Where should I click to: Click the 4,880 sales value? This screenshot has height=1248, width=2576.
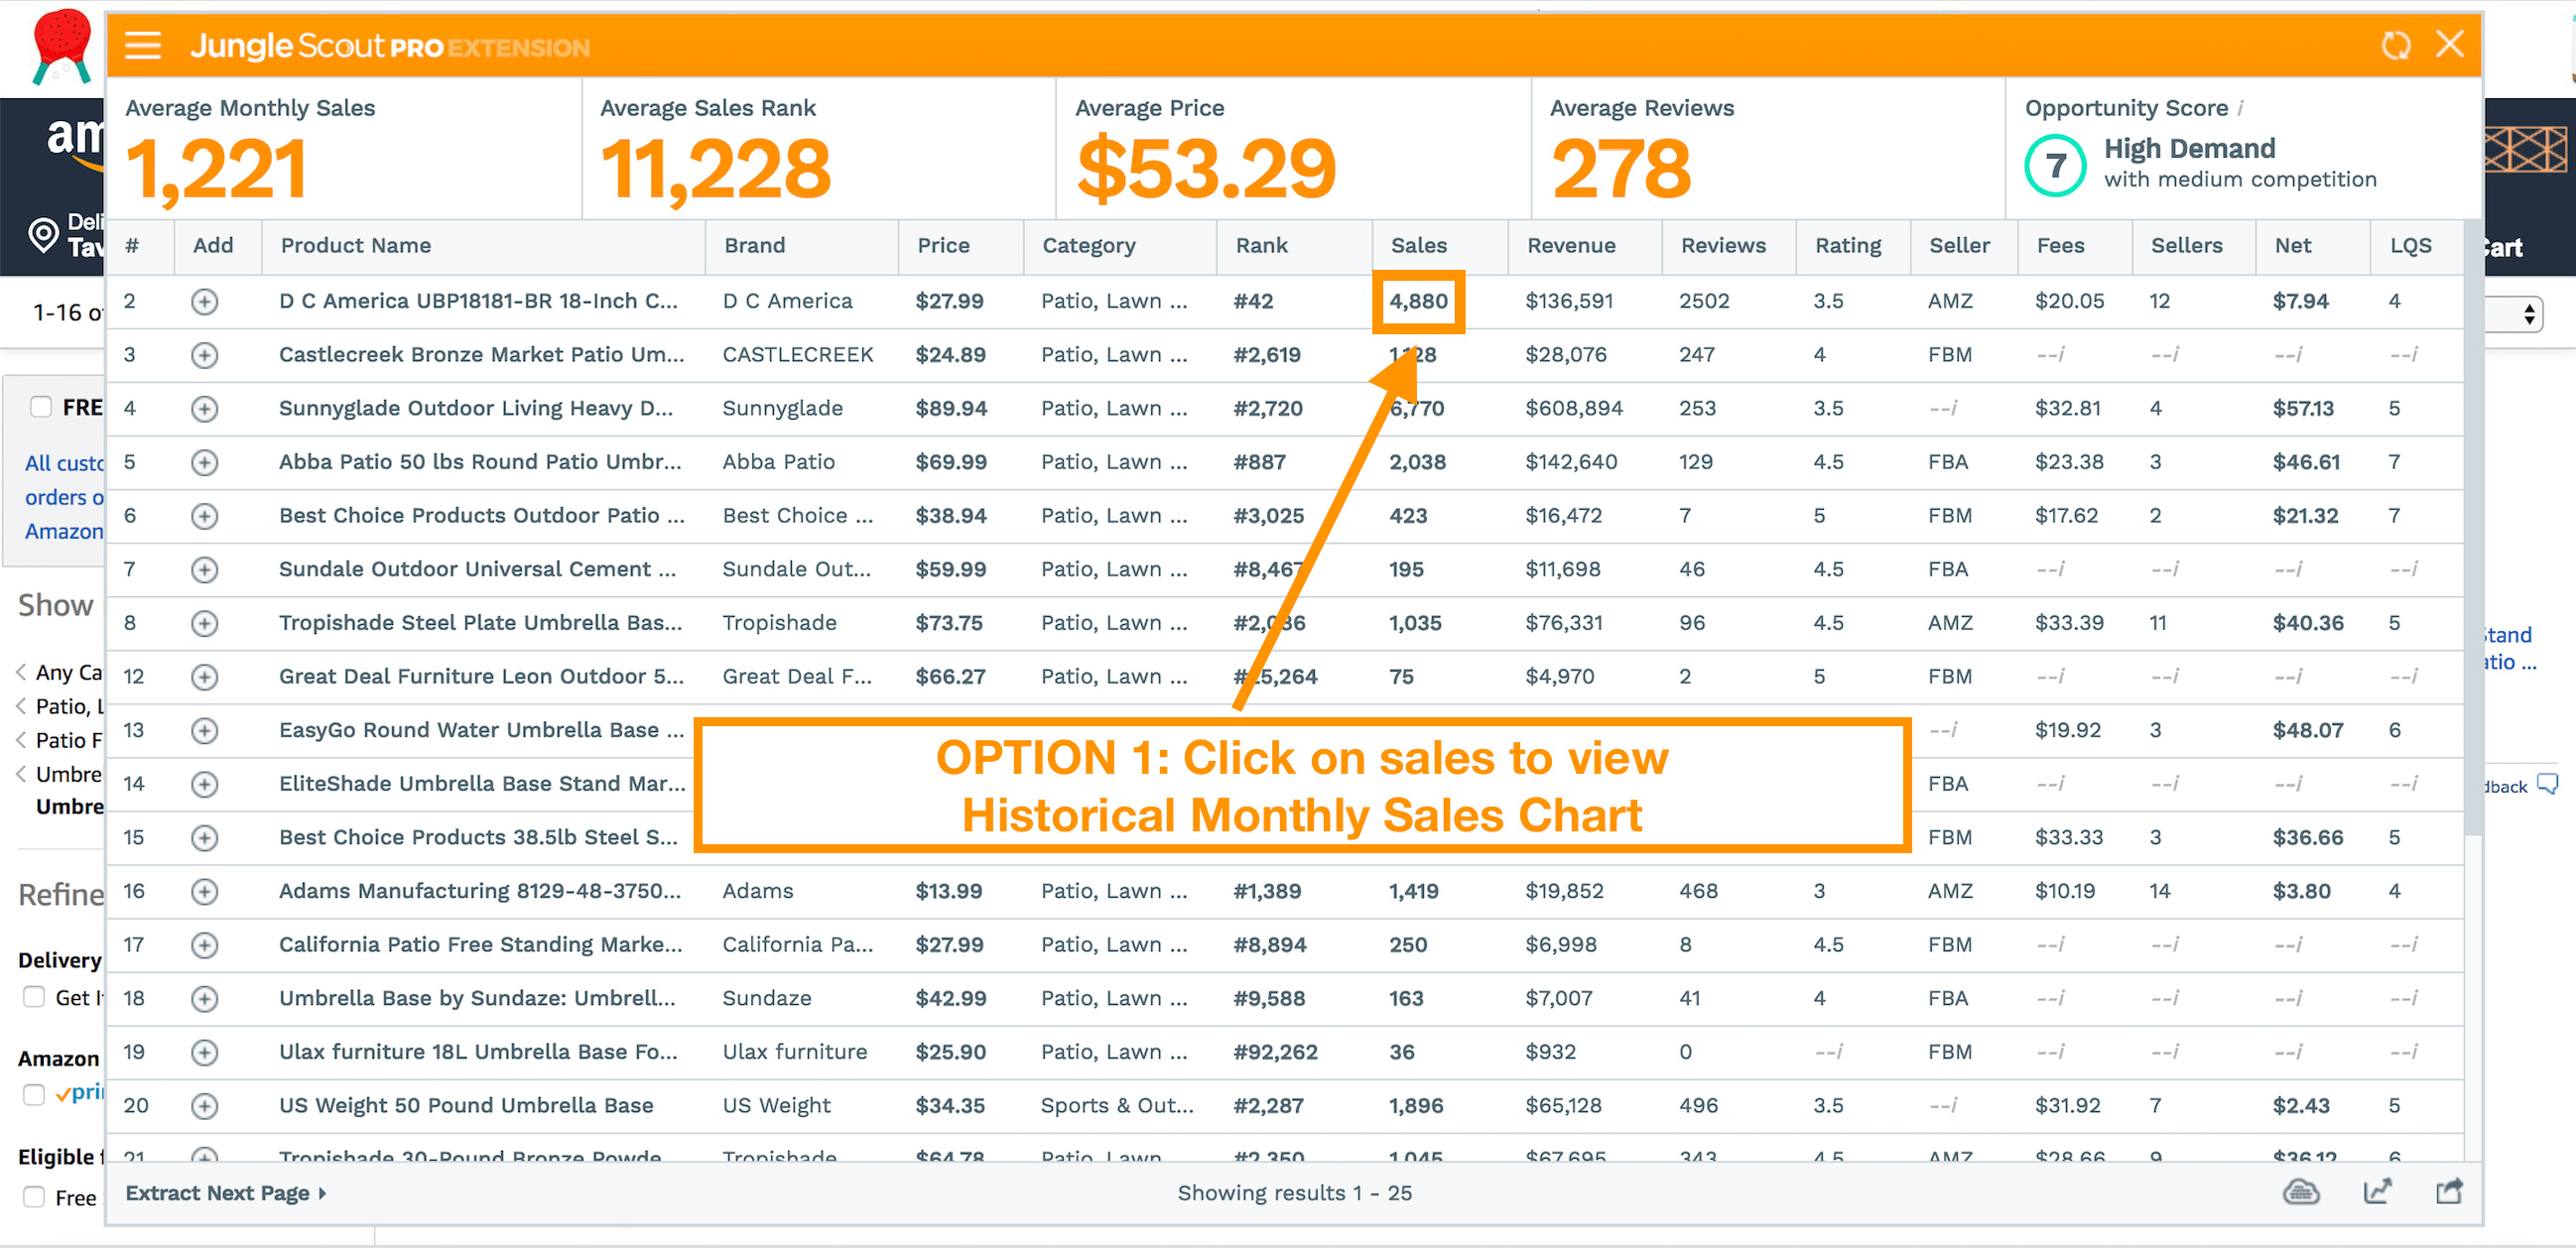click(1418, 301)
